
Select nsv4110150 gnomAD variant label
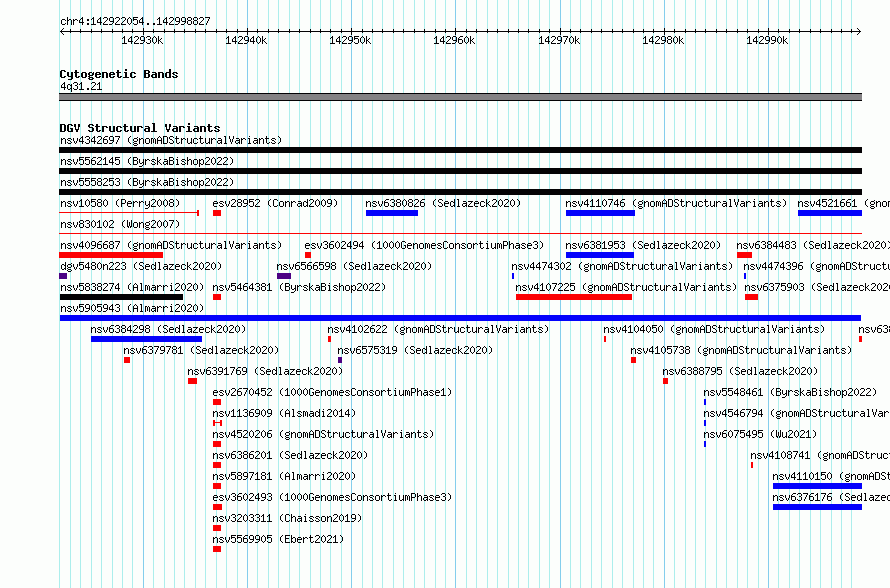pos(831,476)
